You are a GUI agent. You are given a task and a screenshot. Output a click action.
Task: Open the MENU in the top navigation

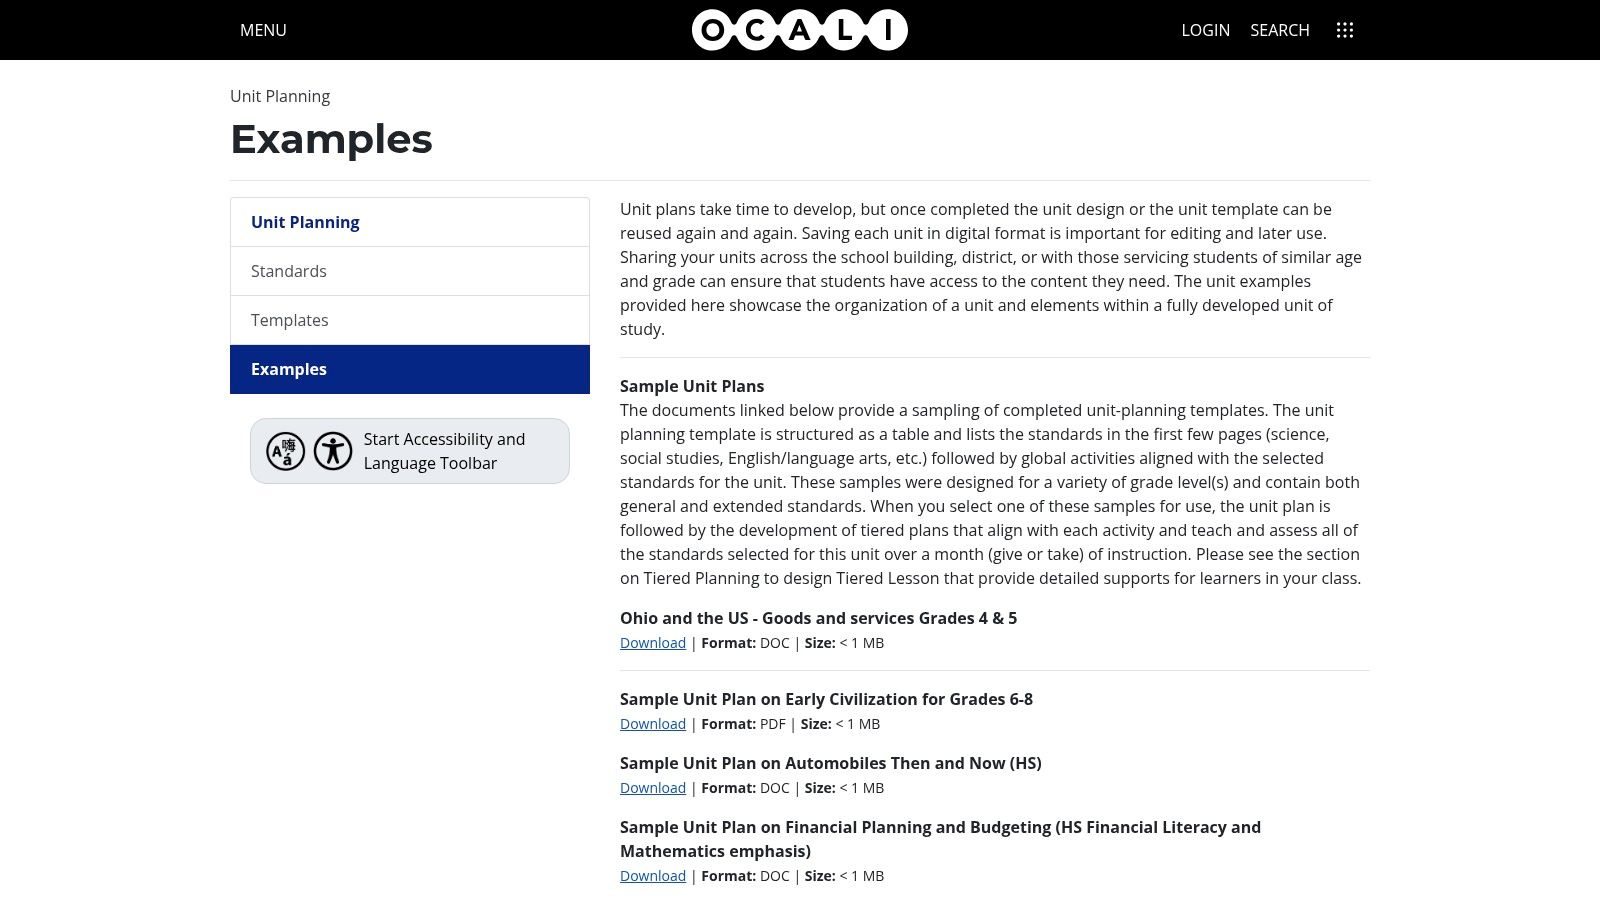point(262,30)
